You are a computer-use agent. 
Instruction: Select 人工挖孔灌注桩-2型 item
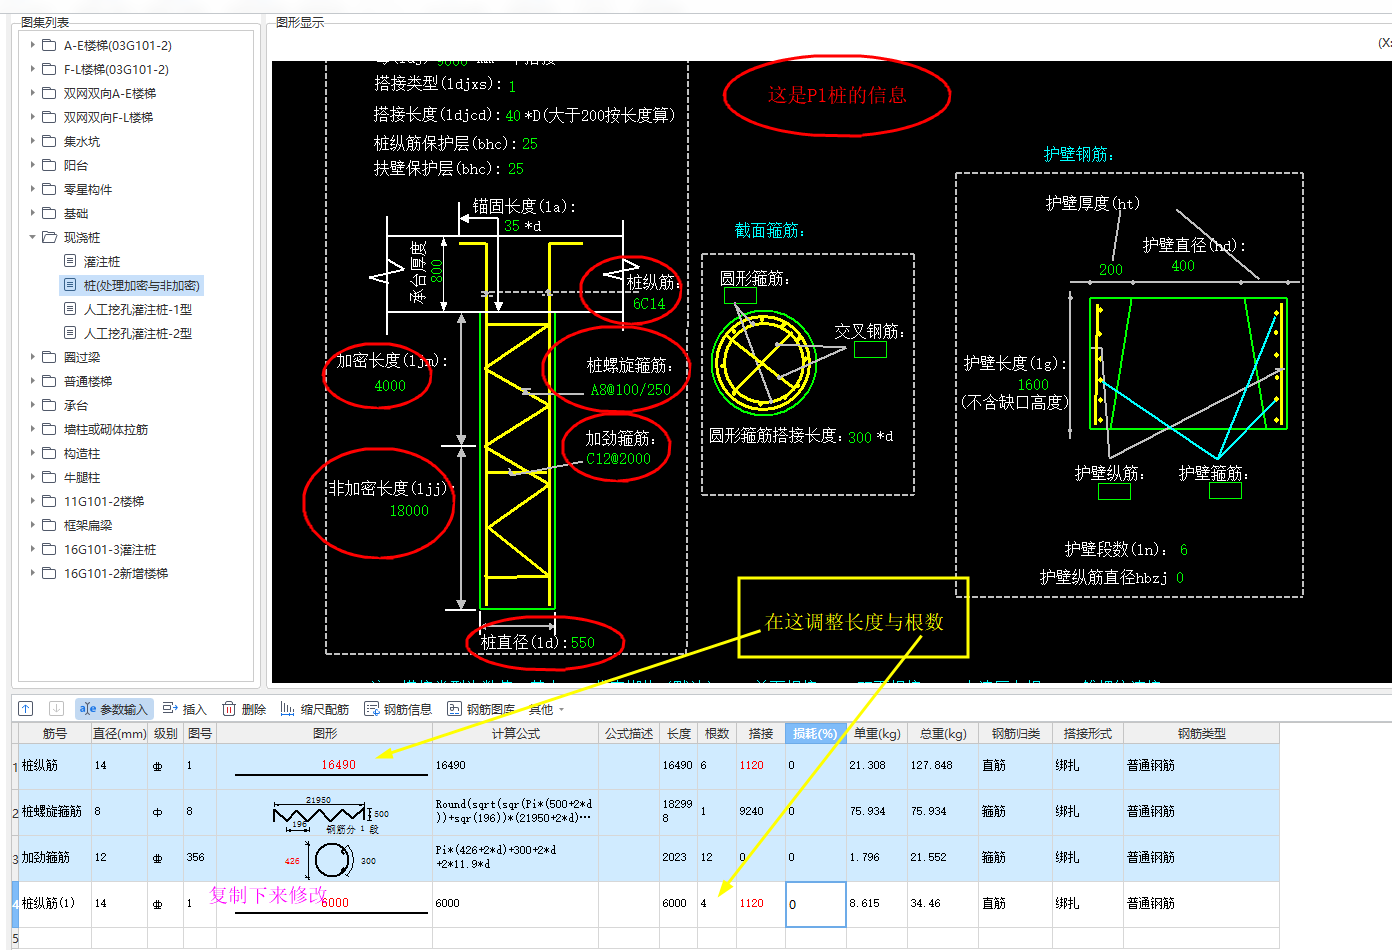tap(137, 333)
